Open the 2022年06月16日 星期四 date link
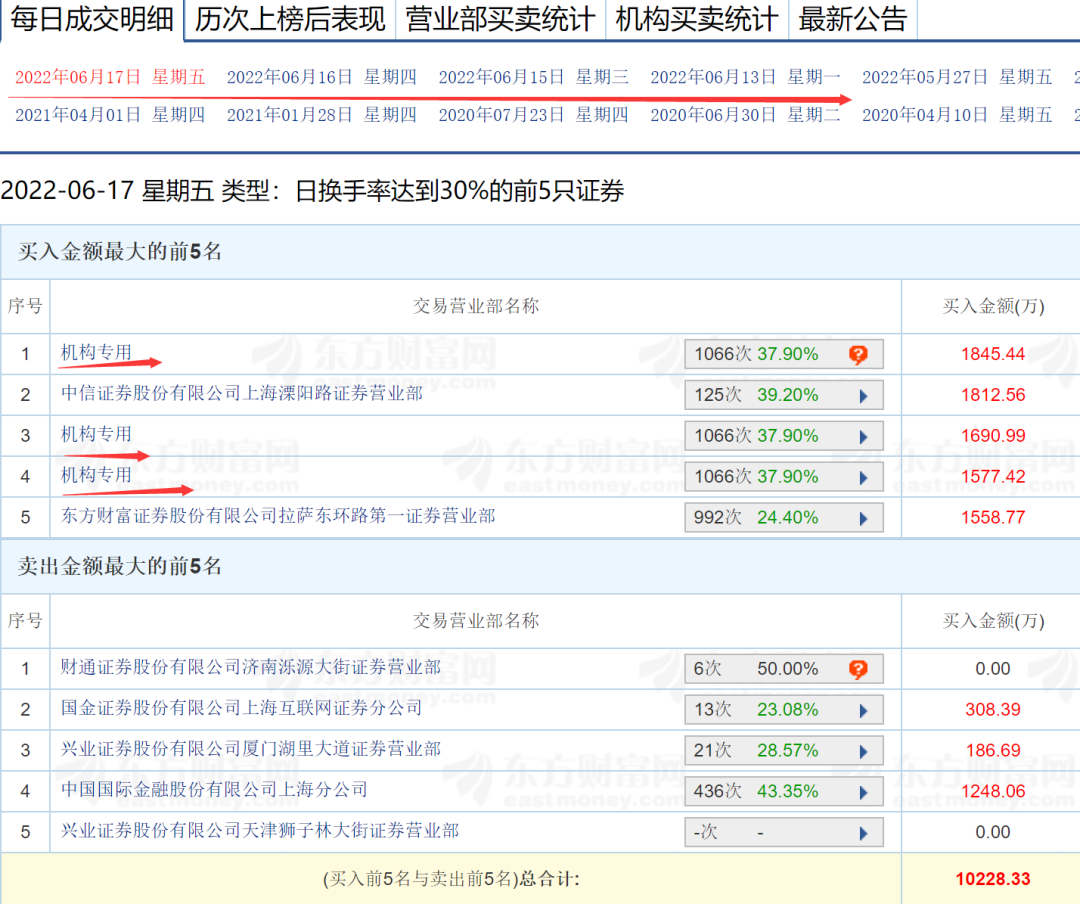This screenshot has width=1080, height=904. (321, 77)
